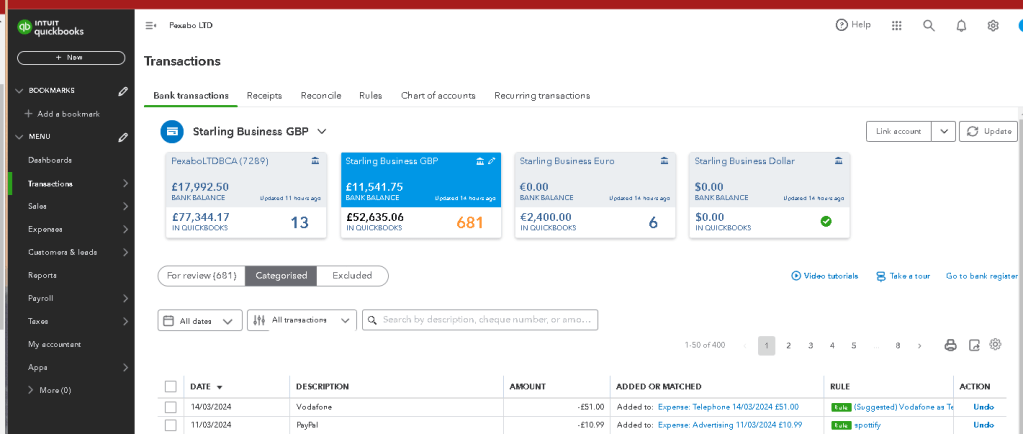Click the QuickBooks logo
1023x434 pixels.
tap(51, 27)
